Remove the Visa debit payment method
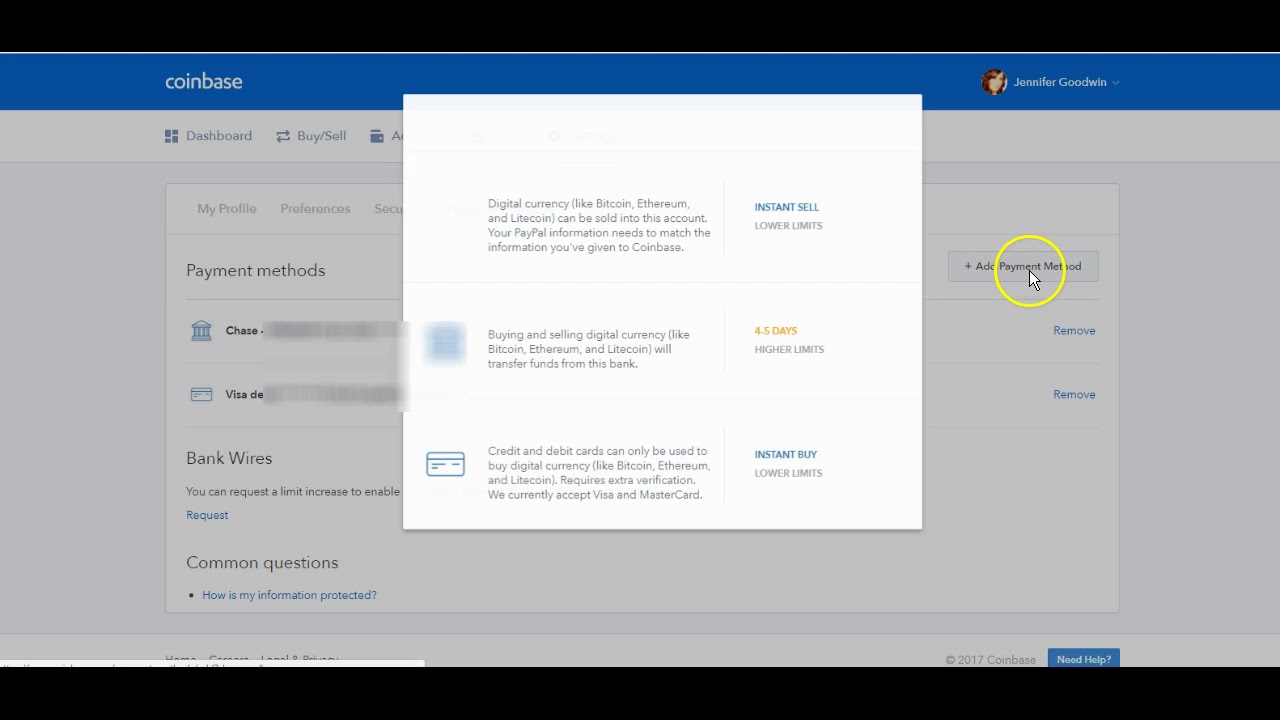 click(x=1074, y=395)
